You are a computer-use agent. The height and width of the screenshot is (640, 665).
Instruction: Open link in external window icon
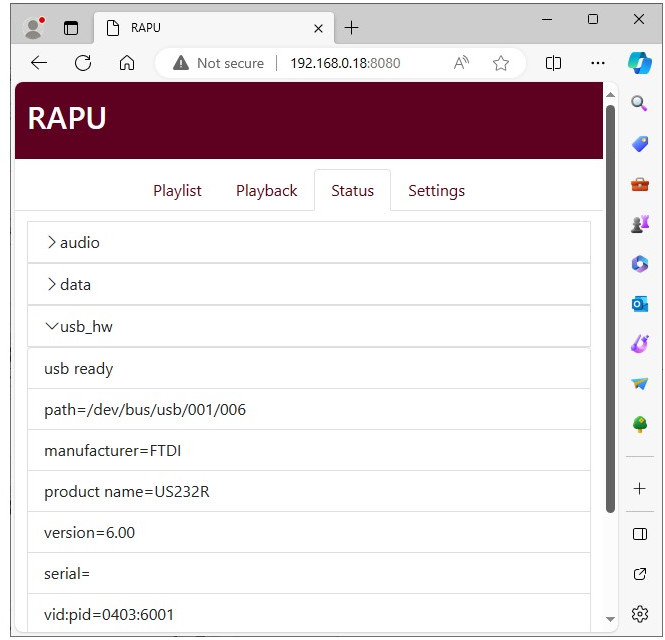click(640, 574)
